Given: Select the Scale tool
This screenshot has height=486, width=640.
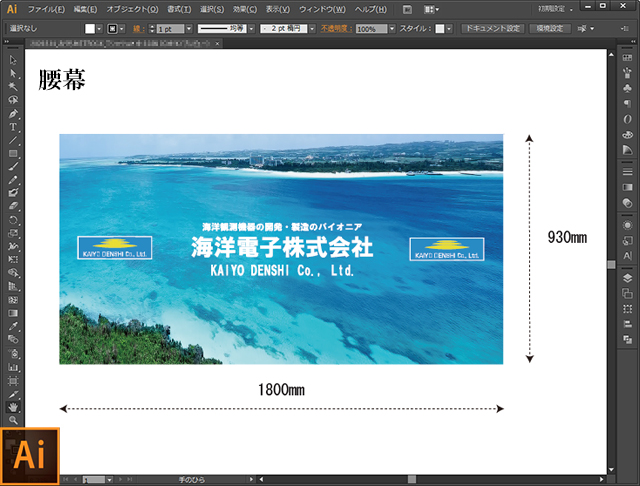Looking at the screenshot, I should 13,233.
